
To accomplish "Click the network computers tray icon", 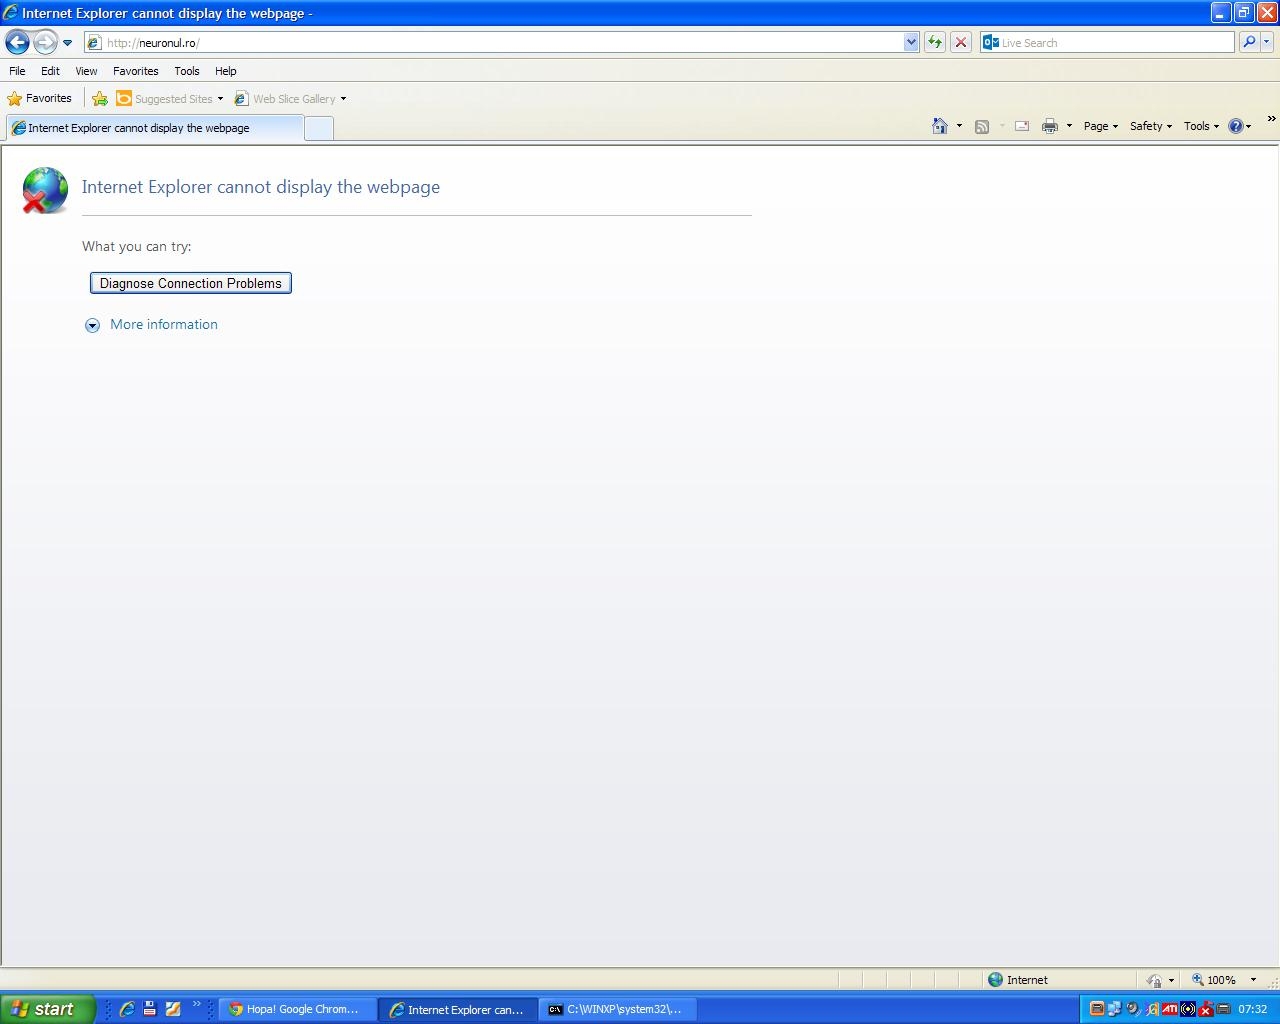I will [1114, 1009].
